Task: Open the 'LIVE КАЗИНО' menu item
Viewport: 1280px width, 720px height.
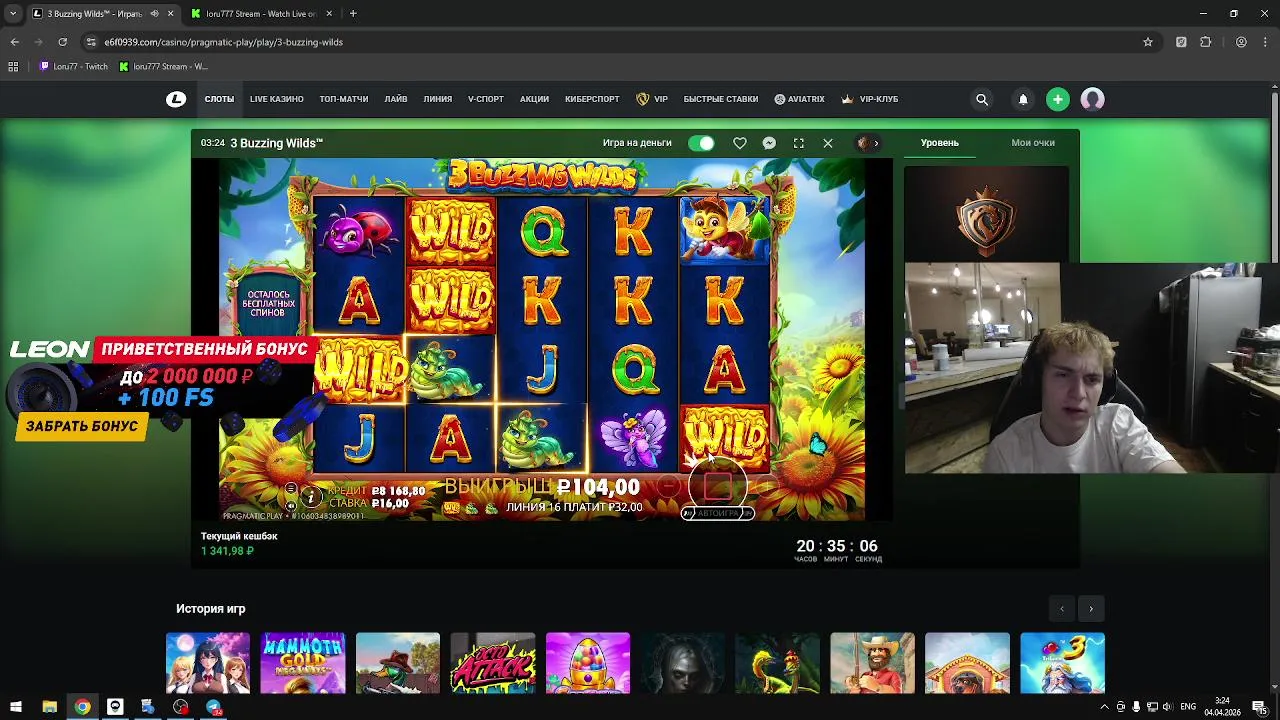Action: tap(277, 99)
